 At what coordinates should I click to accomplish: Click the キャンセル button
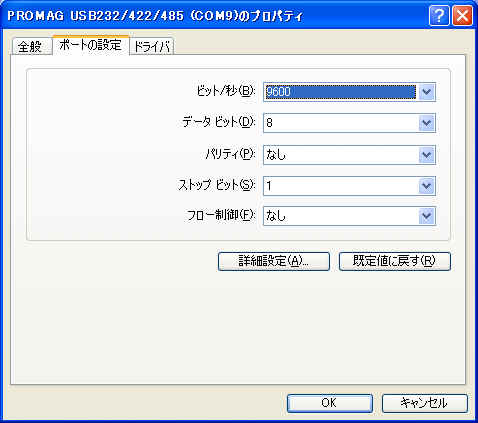click(425, 403)
